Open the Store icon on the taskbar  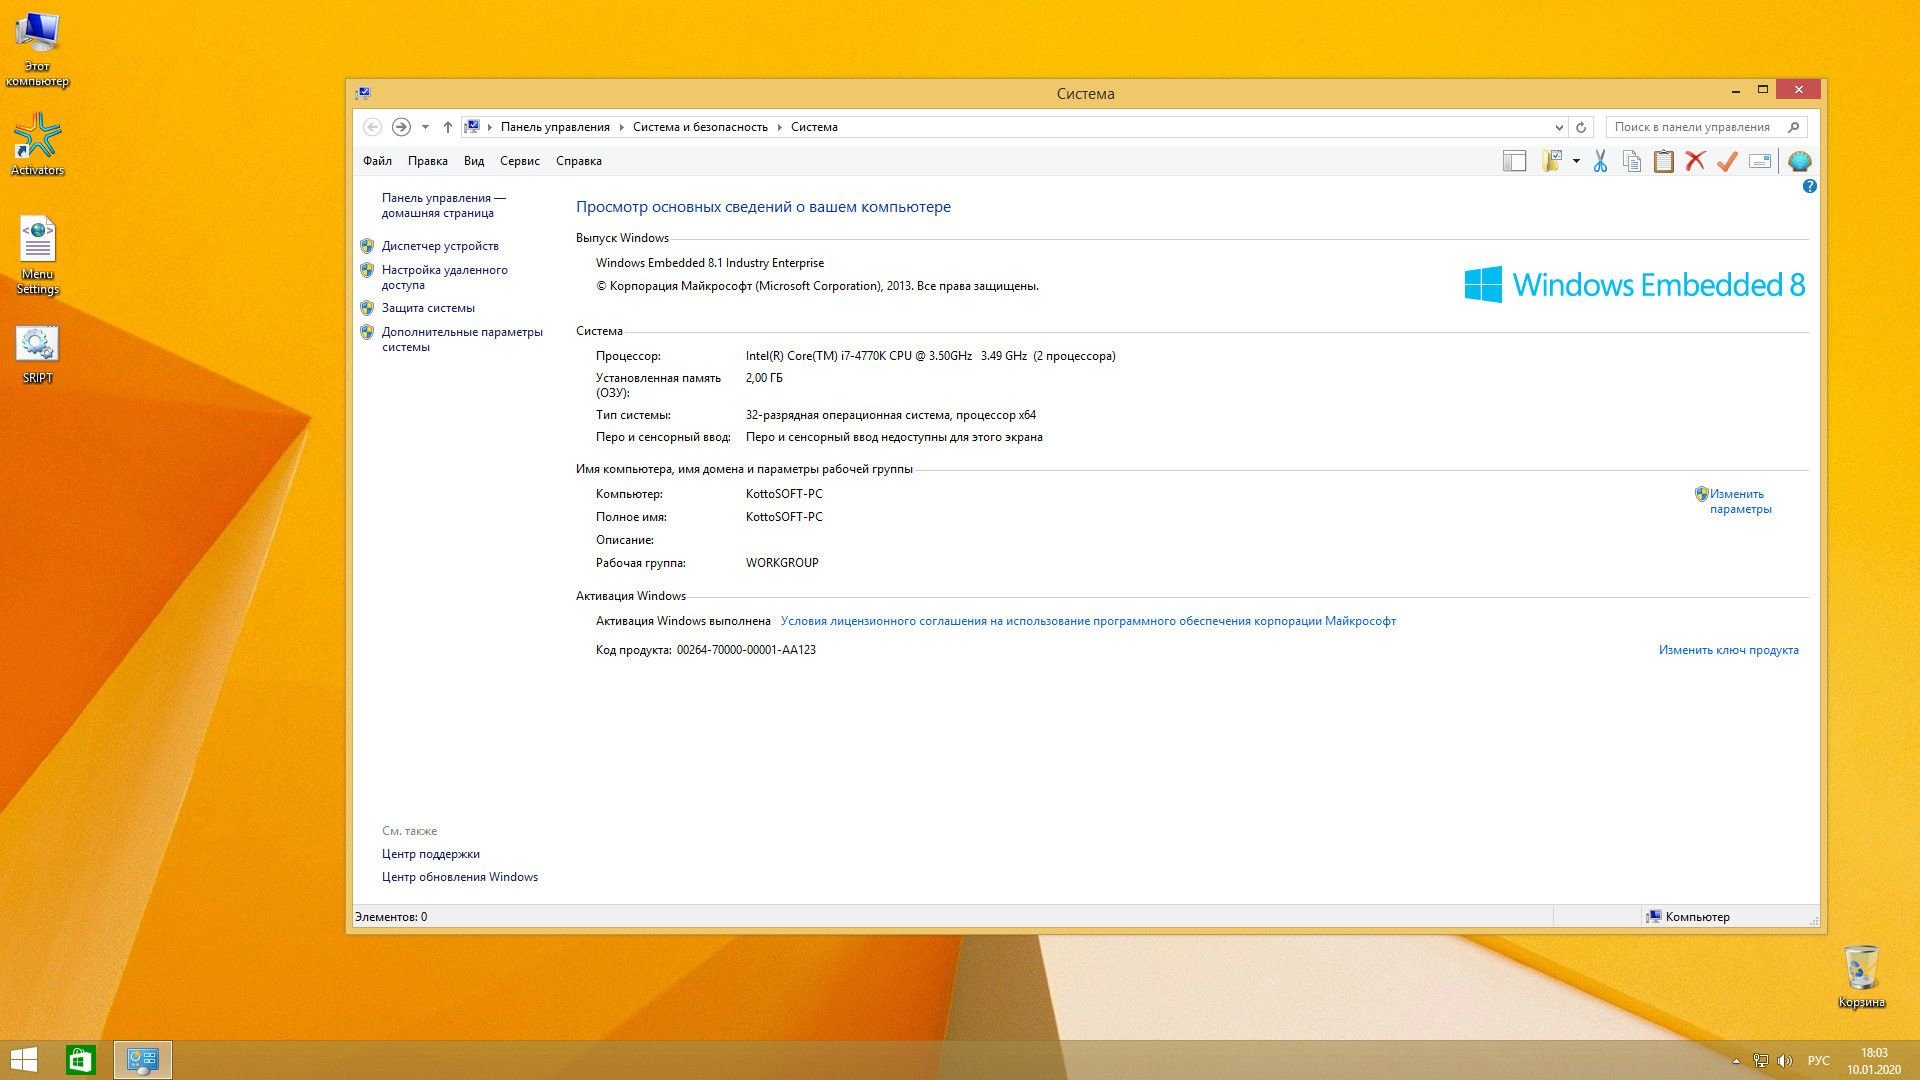pos(81,1060)
